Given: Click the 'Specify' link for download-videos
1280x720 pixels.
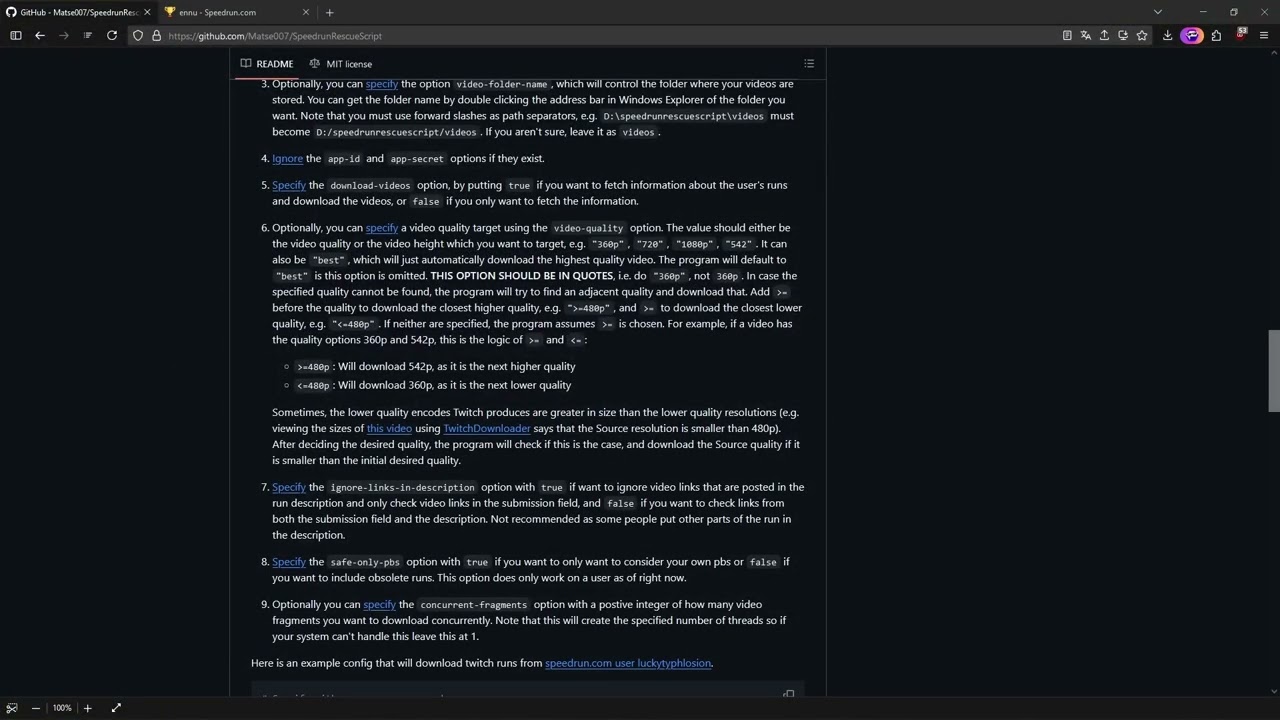Looking at the screenshot, I should click(289, 185).
